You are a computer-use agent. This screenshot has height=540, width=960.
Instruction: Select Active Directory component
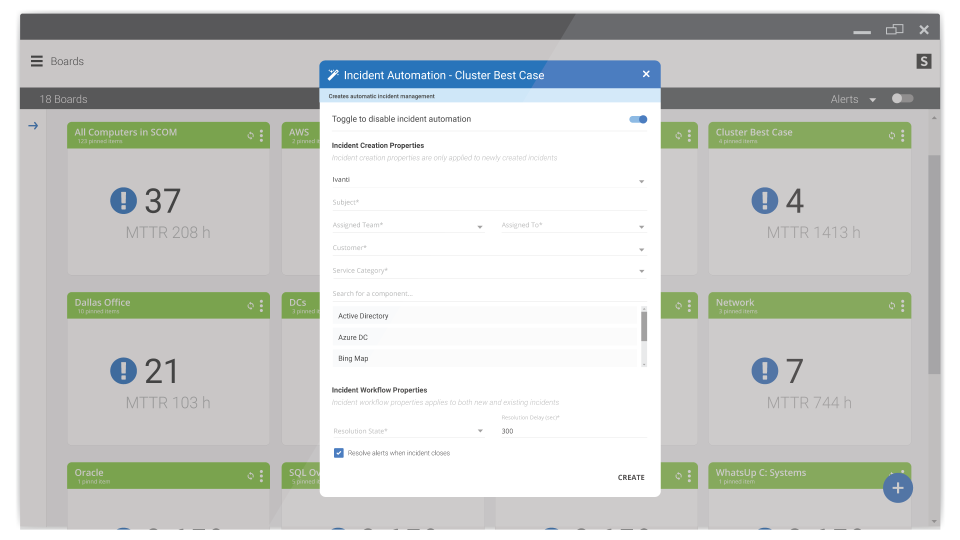pyautogui.click(x=485, y=316)
